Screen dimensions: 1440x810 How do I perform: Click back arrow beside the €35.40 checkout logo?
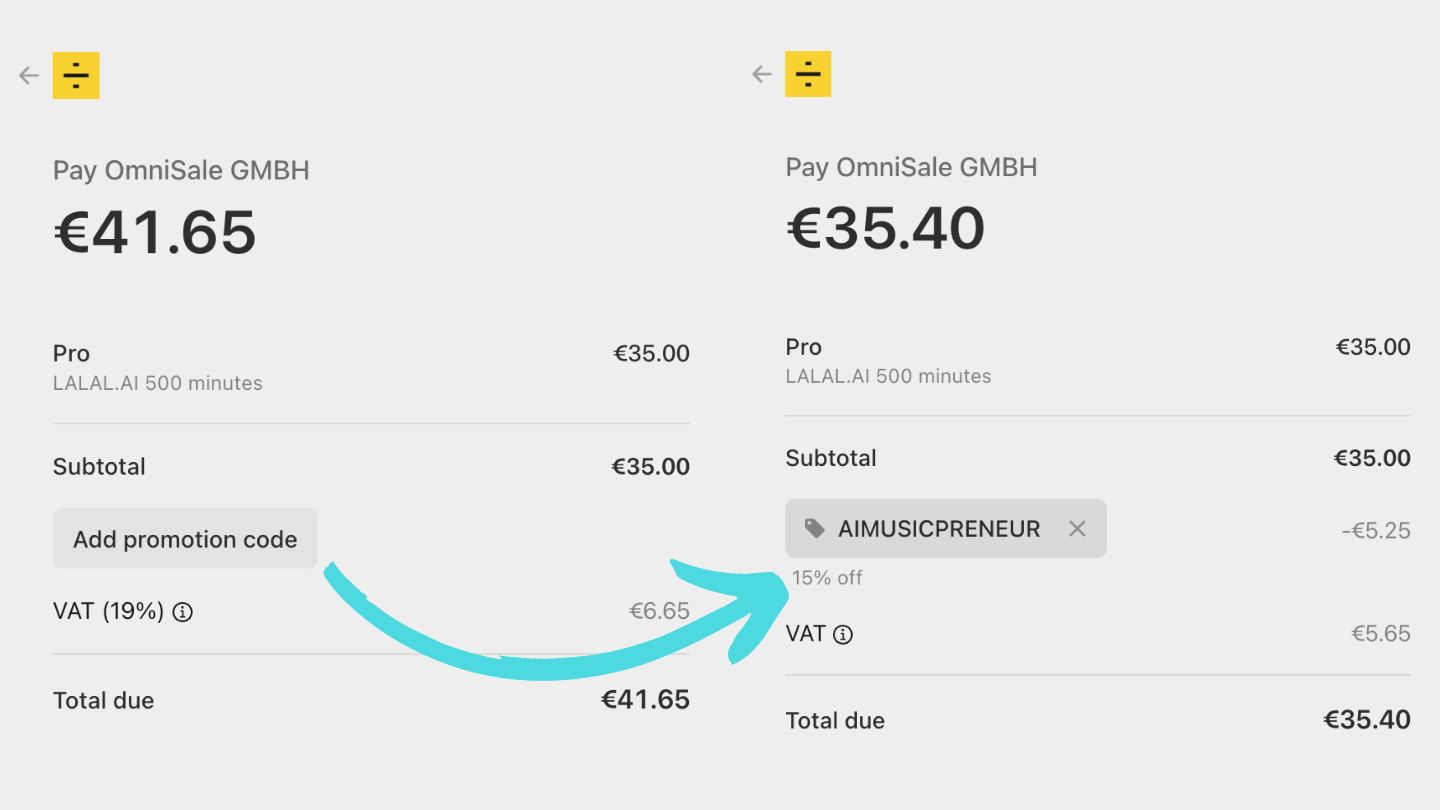click(762, 74)
